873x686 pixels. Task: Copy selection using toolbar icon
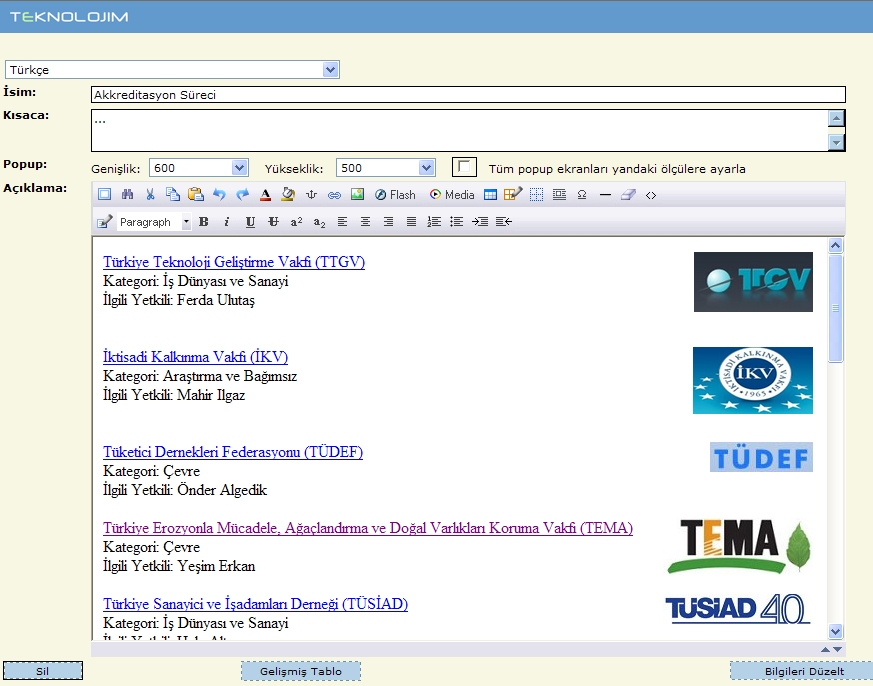pyautogui.click(x=173, y=194)
